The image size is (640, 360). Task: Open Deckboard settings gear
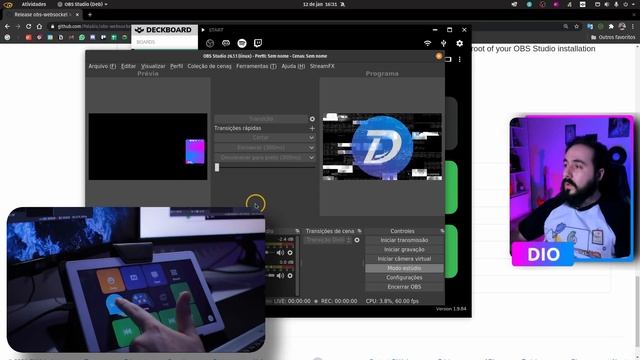(460, 43)
